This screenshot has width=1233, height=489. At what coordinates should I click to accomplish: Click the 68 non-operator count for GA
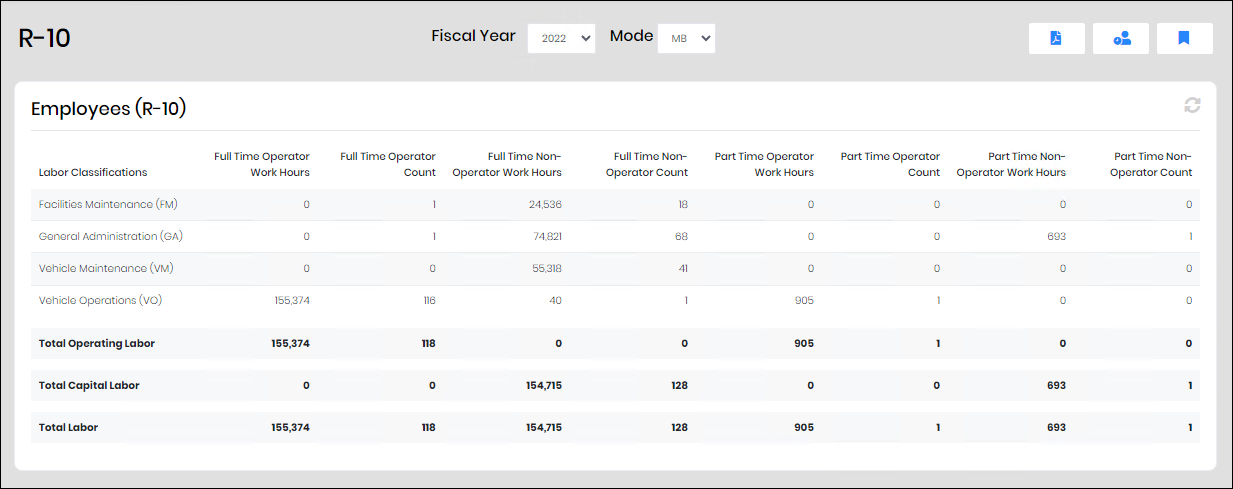pyautogui.click(x=681, y=236)
